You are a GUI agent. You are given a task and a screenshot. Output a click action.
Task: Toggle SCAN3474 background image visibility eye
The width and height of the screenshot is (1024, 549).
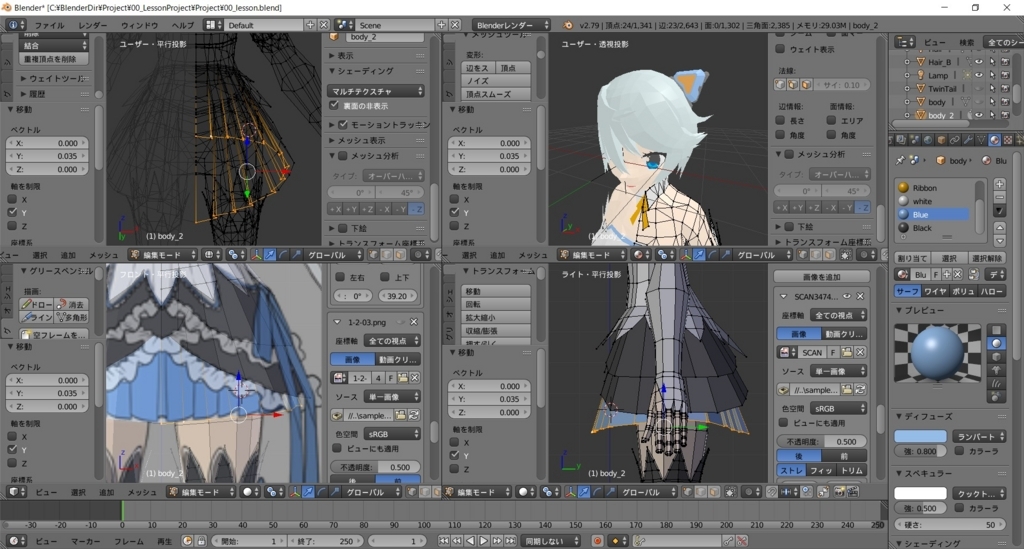pyautogui.click(x=847, y=296)
